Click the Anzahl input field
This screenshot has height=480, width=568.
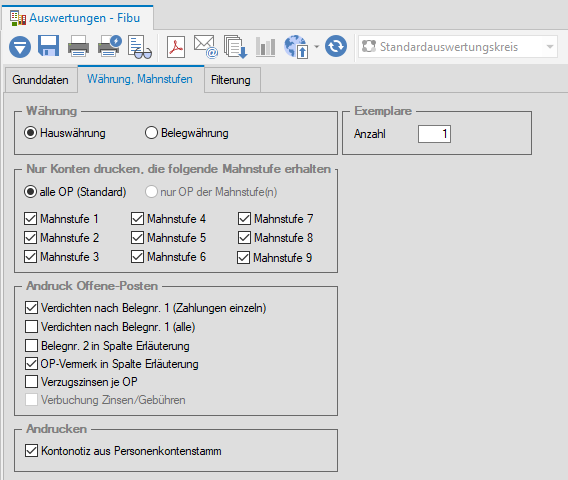[434, 134]
